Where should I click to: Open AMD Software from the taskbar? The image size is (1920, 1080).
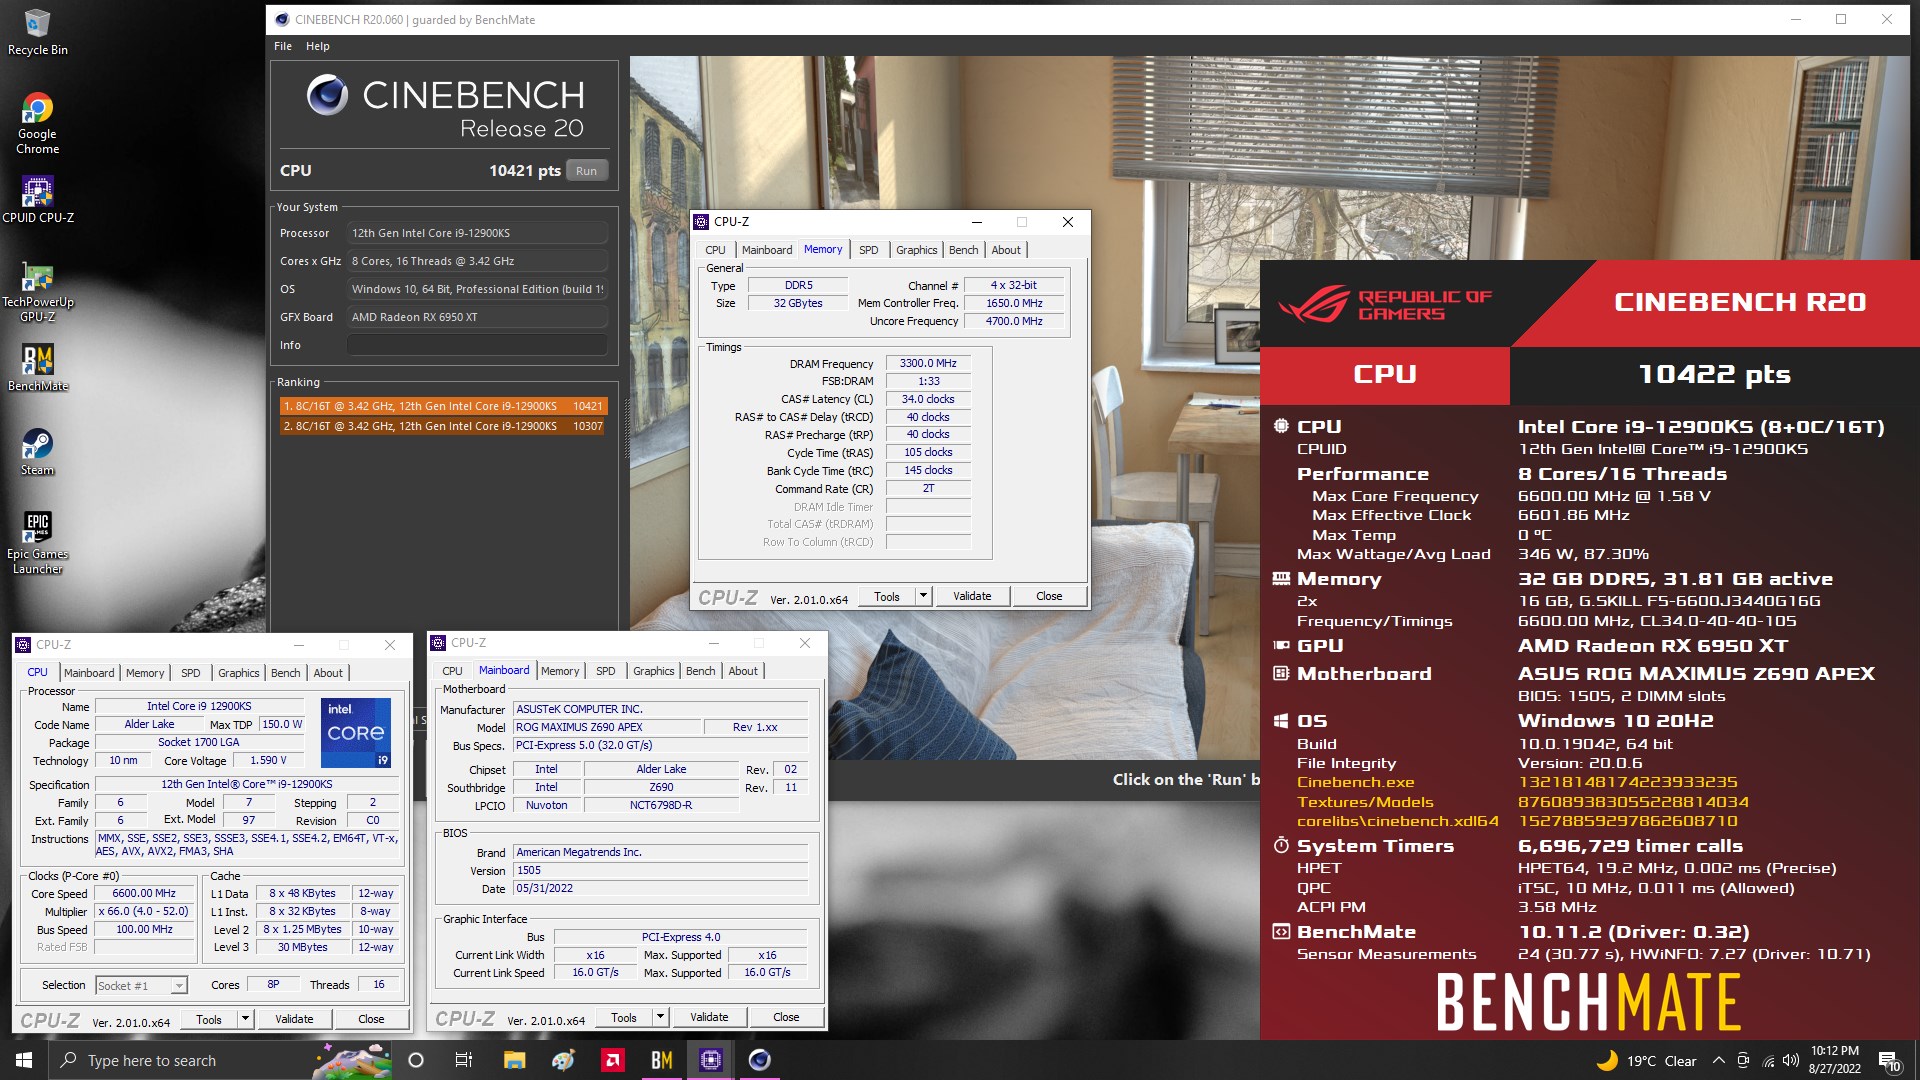pyautogui.click(x=612, y=1060)
